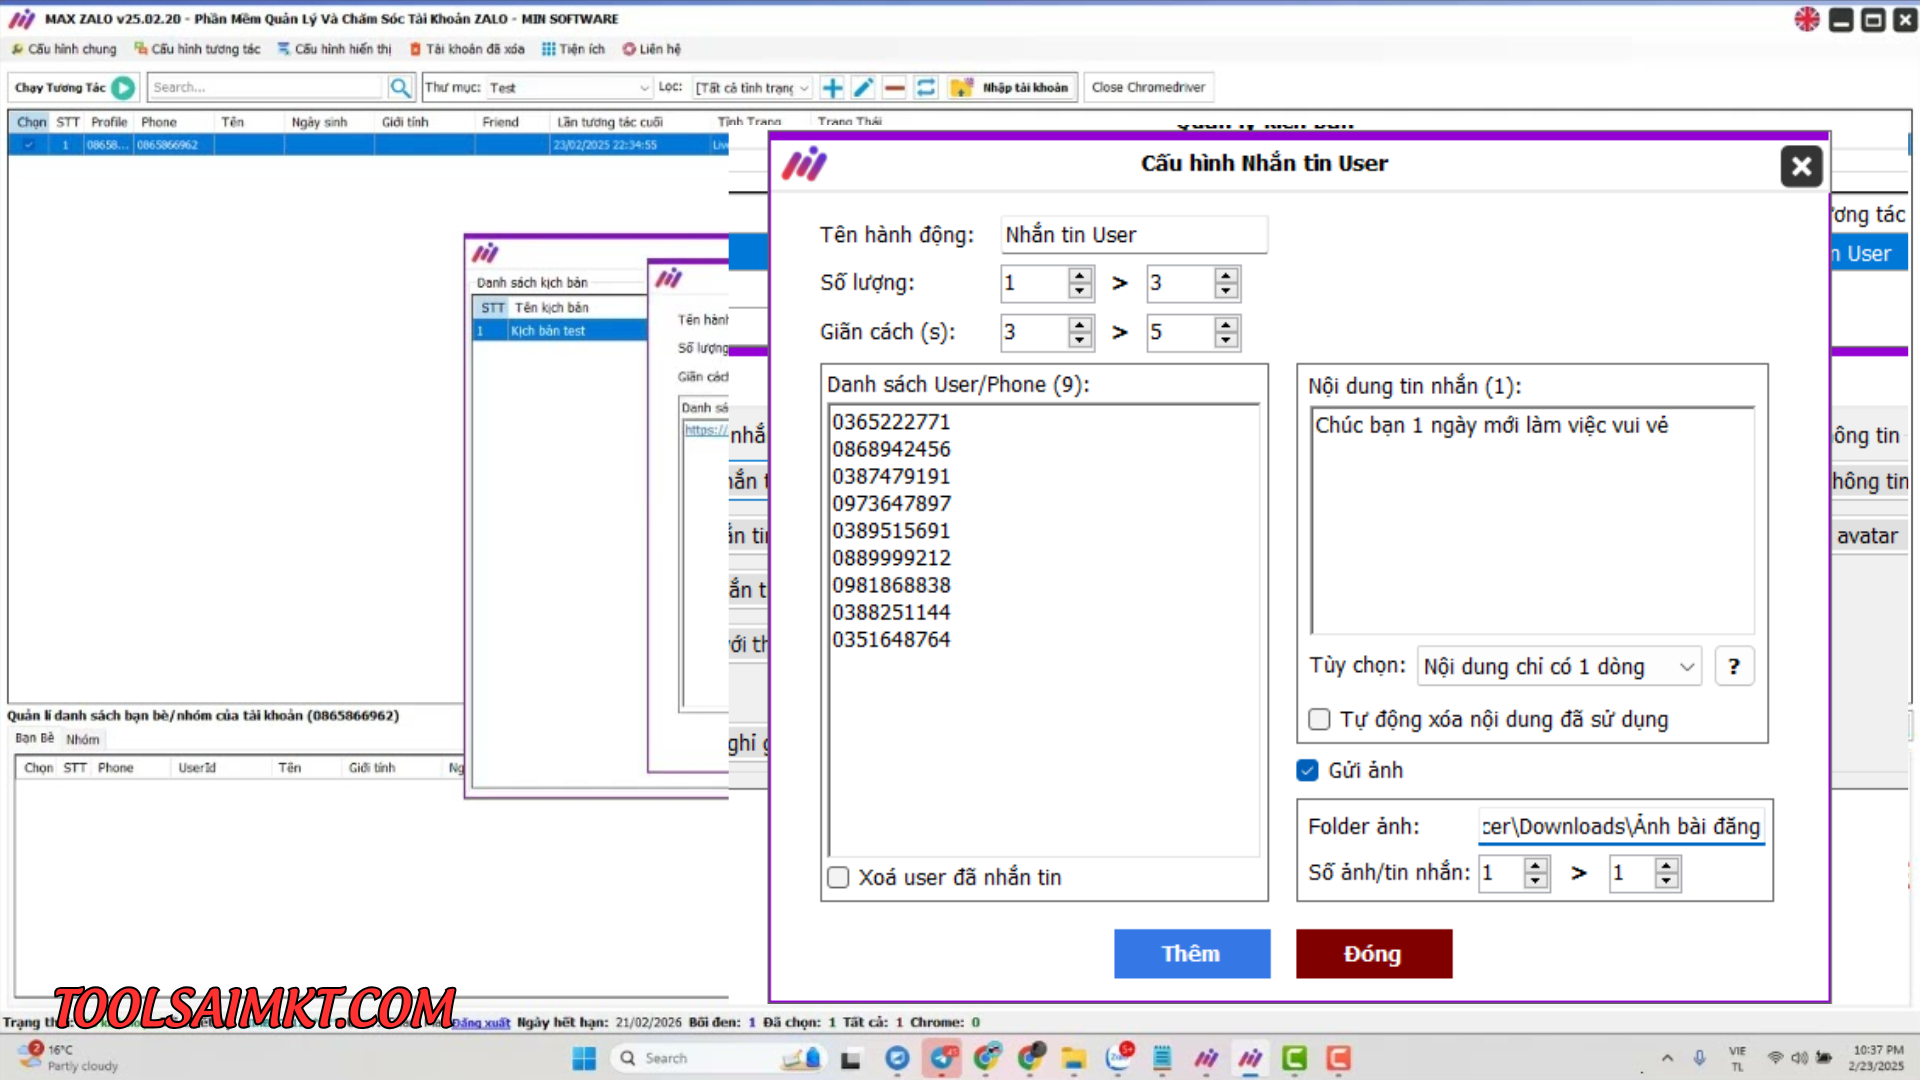Enable Tự động xóa nội dung đã sử dụng

click(1319, 719)
